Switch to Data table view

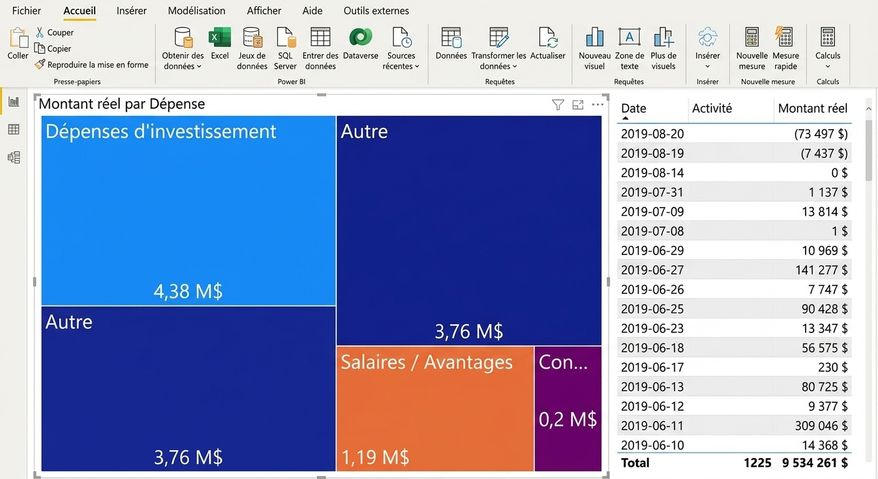click(14, 129)
